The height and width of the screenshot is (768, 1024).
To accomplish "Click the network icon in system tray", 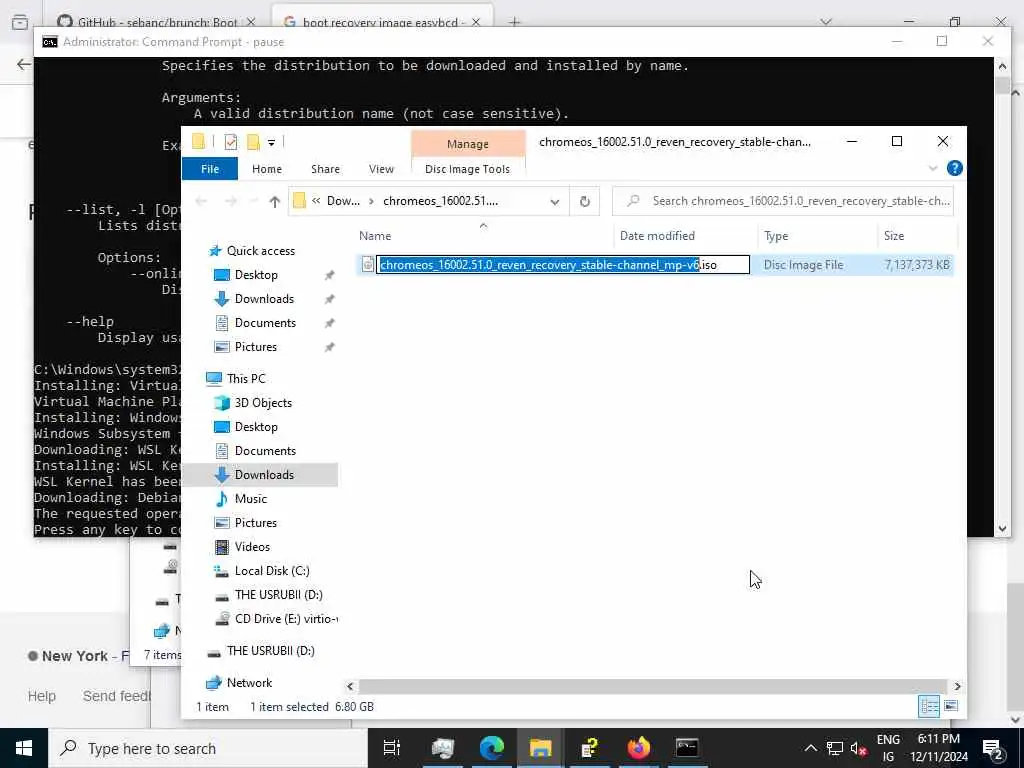I will tap(834, 748).
